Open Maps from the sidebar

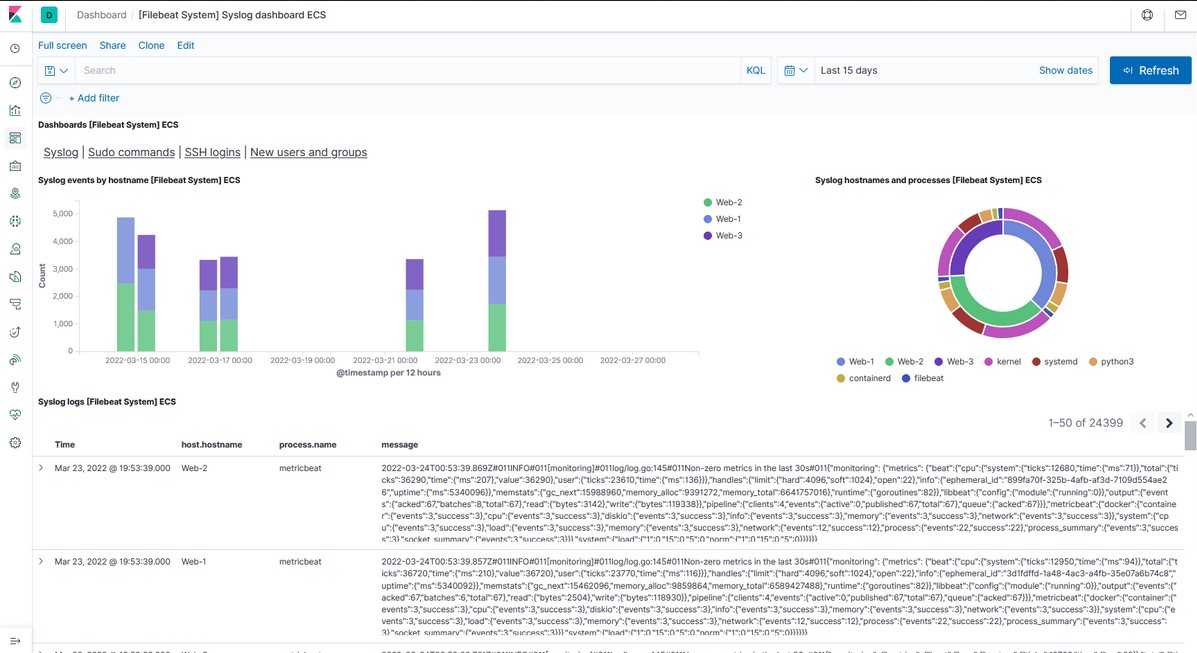15,193
